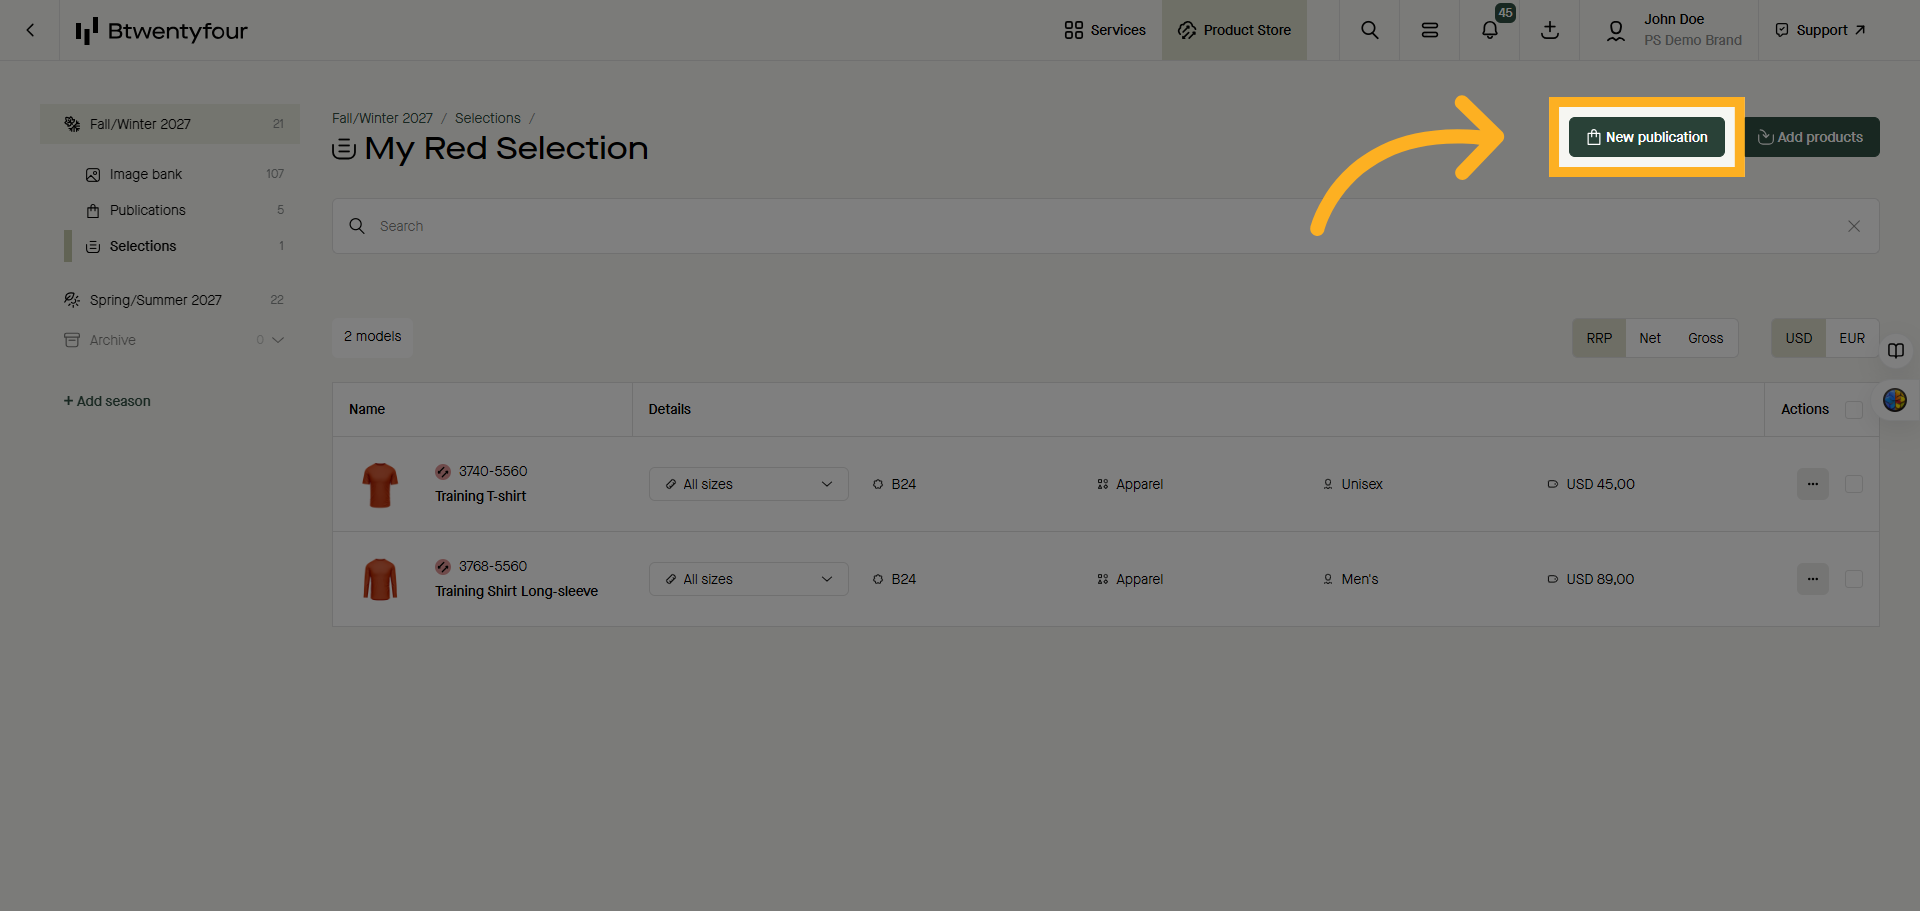1920x911 pixels.
Task: Open the stacked list icon in header
Action: pyautogui.click(x=1429, y=30)
